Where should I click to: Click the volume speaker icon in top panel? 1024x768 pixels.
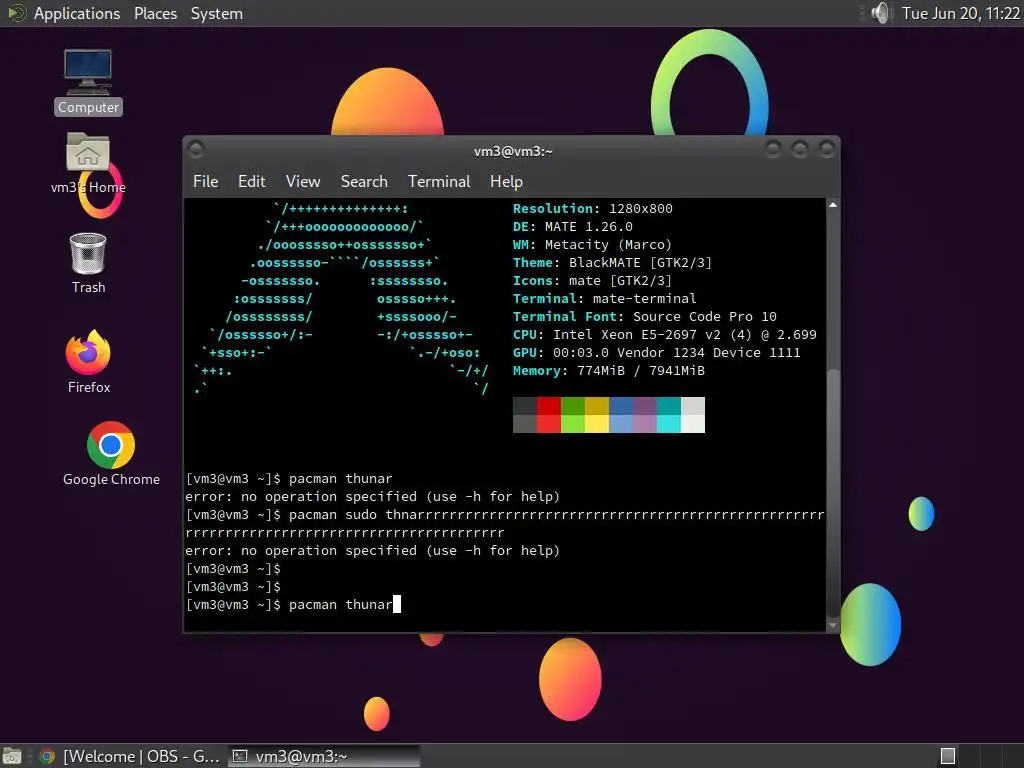(x=880, y=13)
